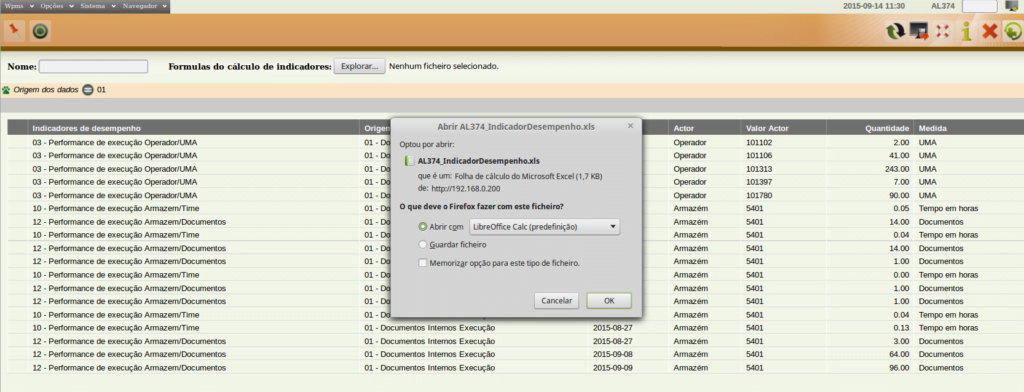Open help via the lifebuoy icon
1024x392 pixels.
pos(942,31)
